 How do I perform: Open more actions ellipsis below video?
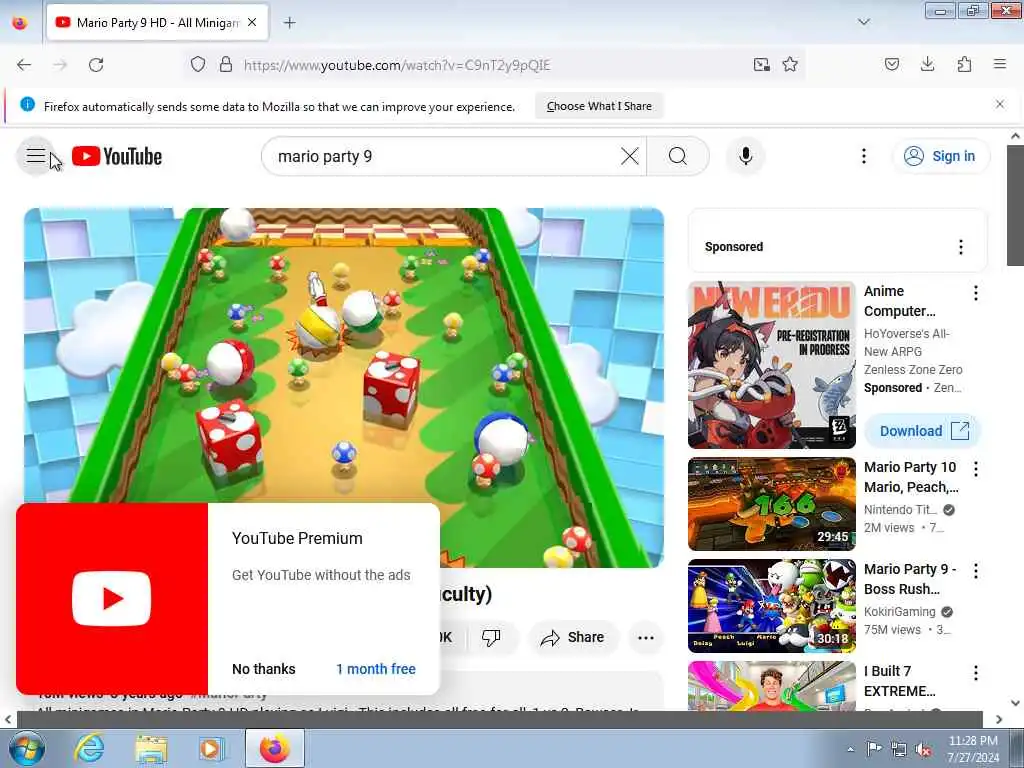pos(646,637)
